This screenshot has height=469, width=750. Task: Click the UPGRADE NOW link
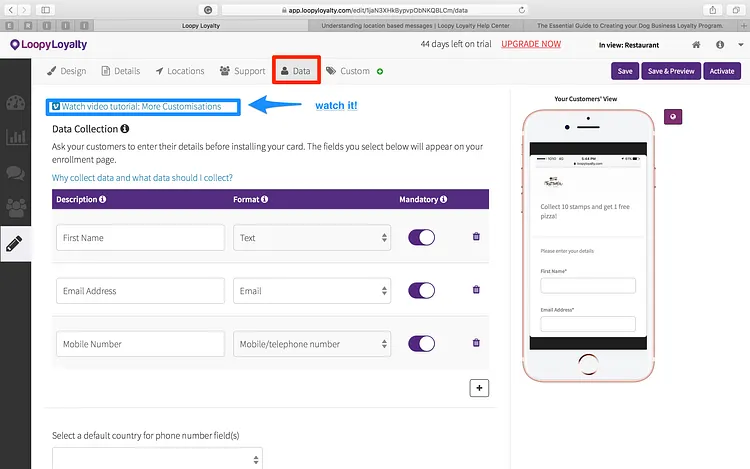point(531,44)
